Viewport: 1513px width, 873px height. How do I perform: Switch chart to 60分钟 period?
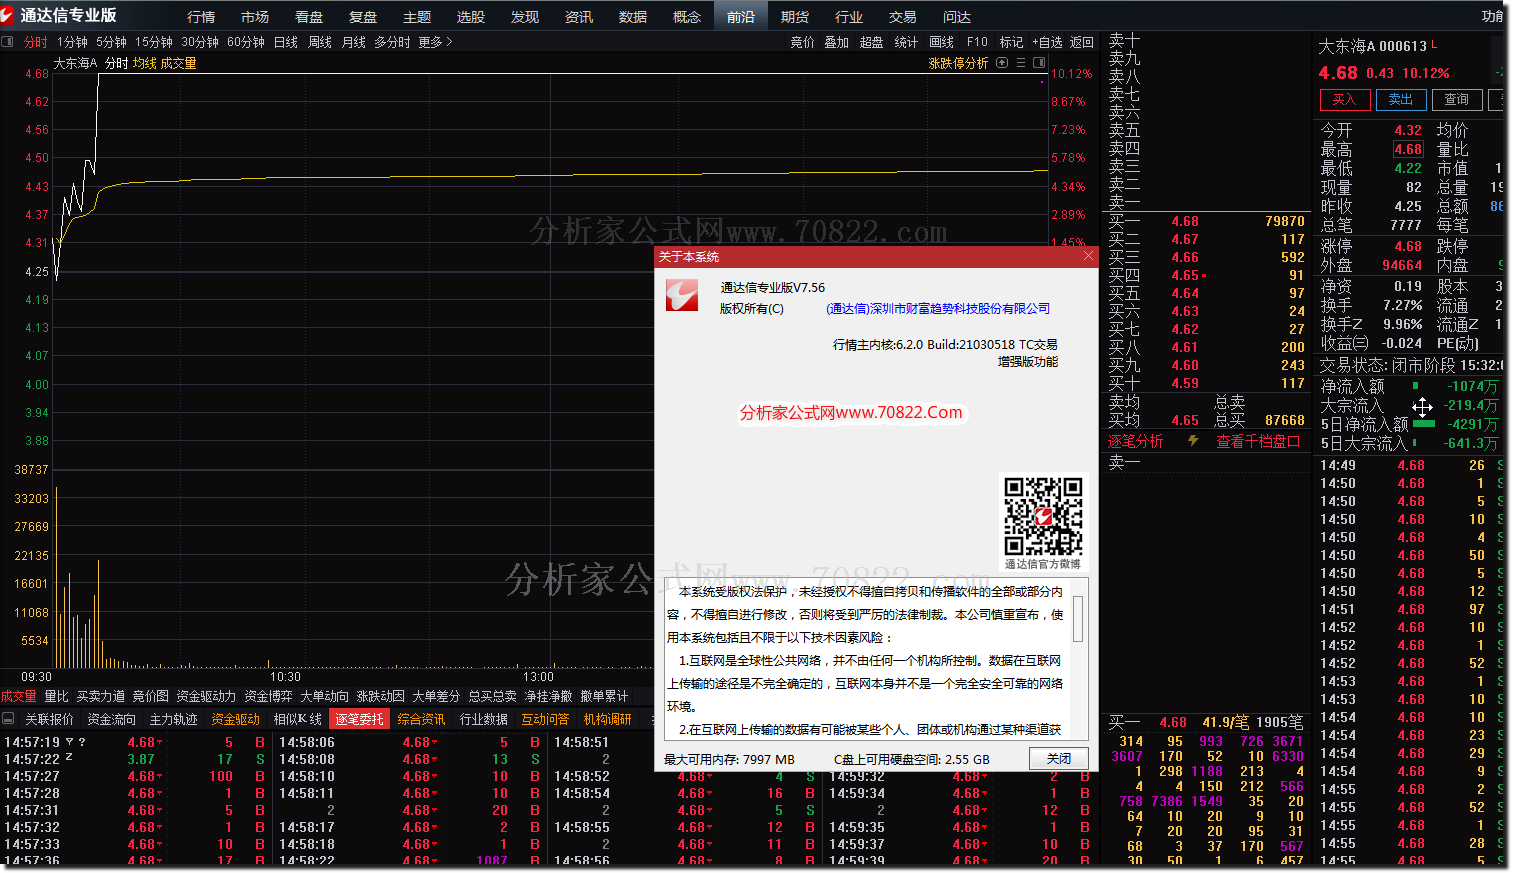246,42
